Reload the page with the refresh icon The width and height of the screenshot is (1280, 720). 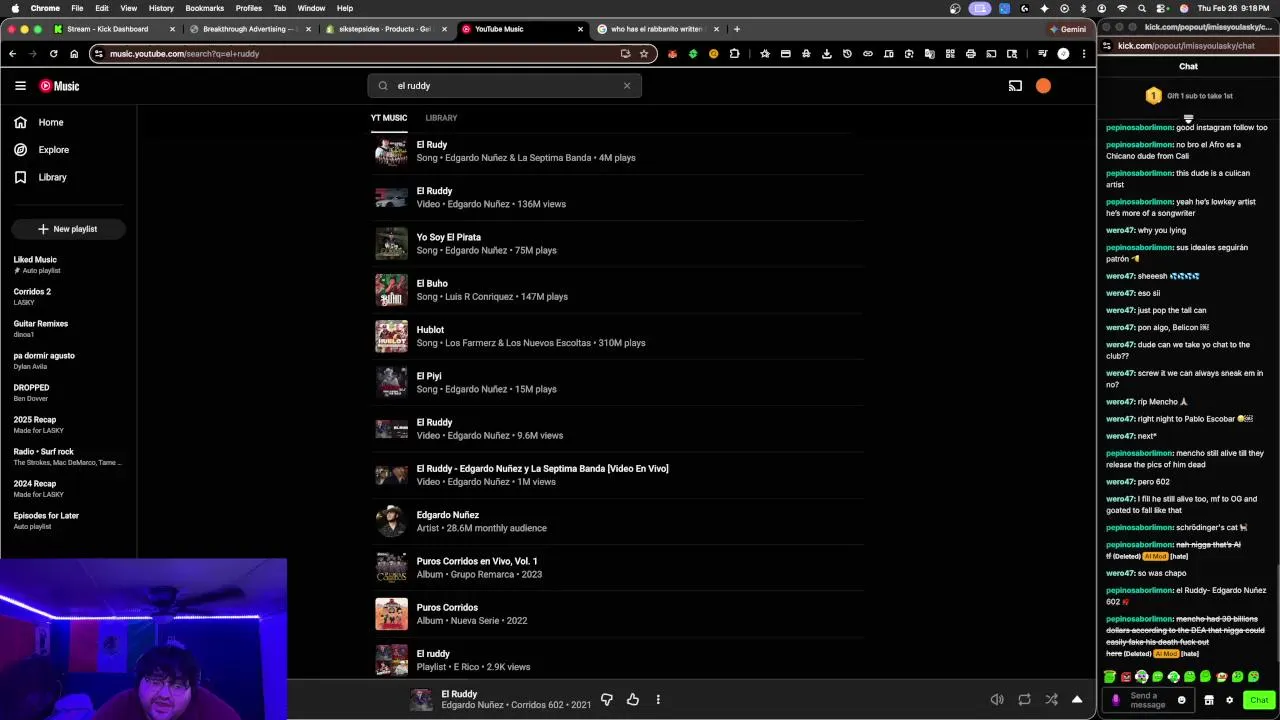click(53, 54)
